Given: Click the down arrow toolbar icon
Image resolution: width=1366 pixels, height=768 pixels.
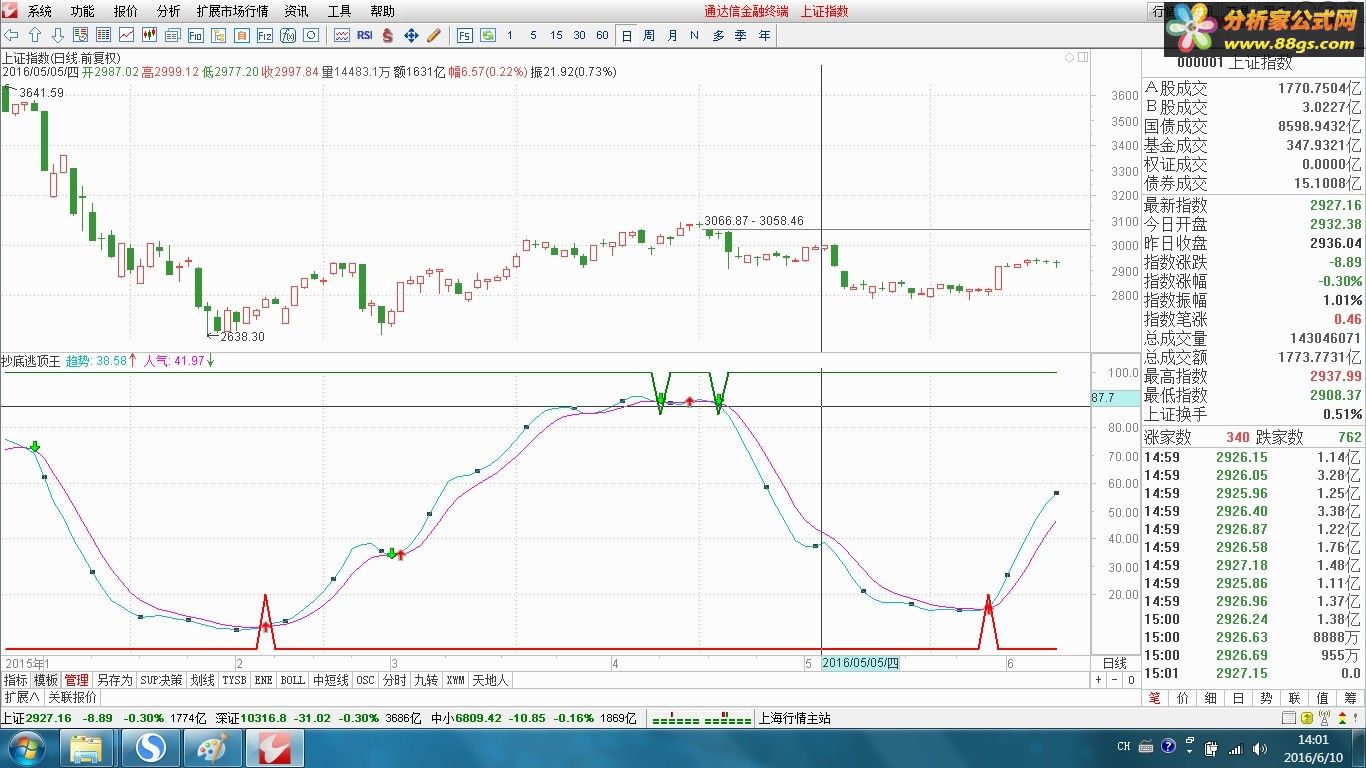Looking at the screenshot, I should coord(58,35).
